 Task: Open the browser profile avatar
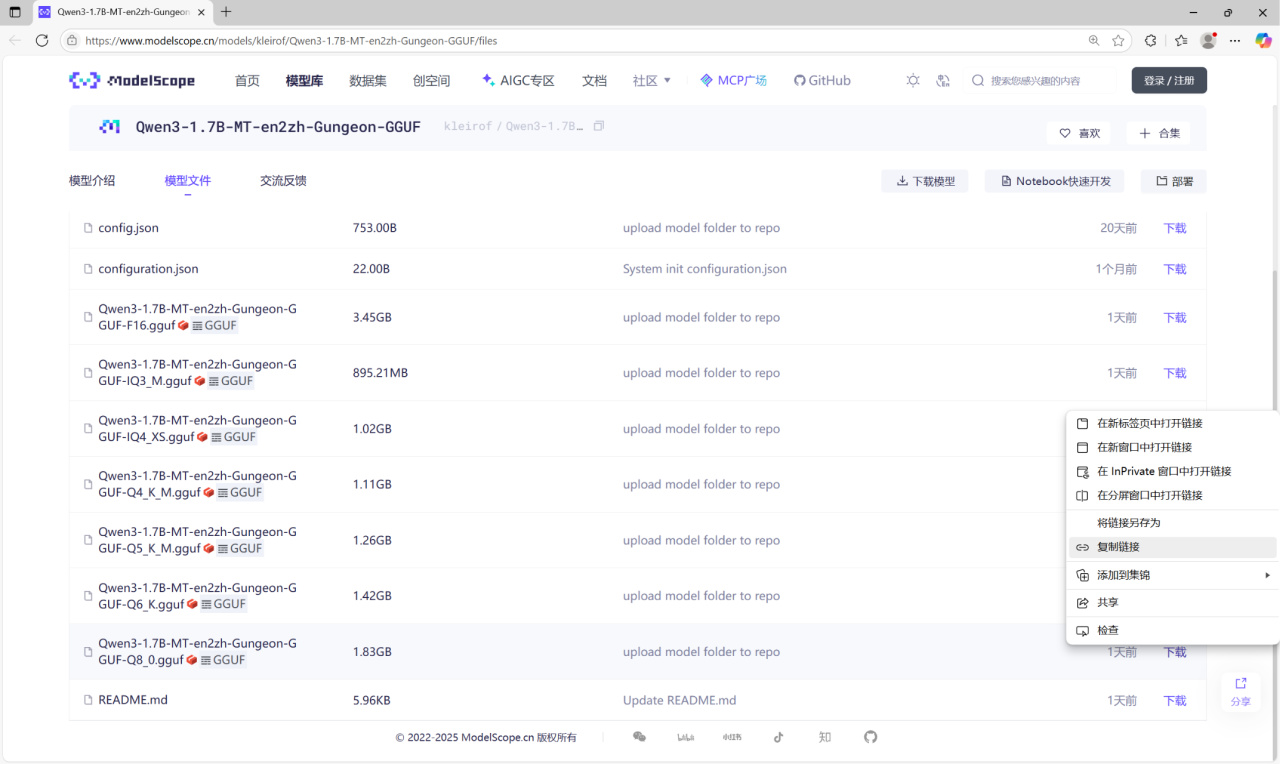coord(1208,41)
